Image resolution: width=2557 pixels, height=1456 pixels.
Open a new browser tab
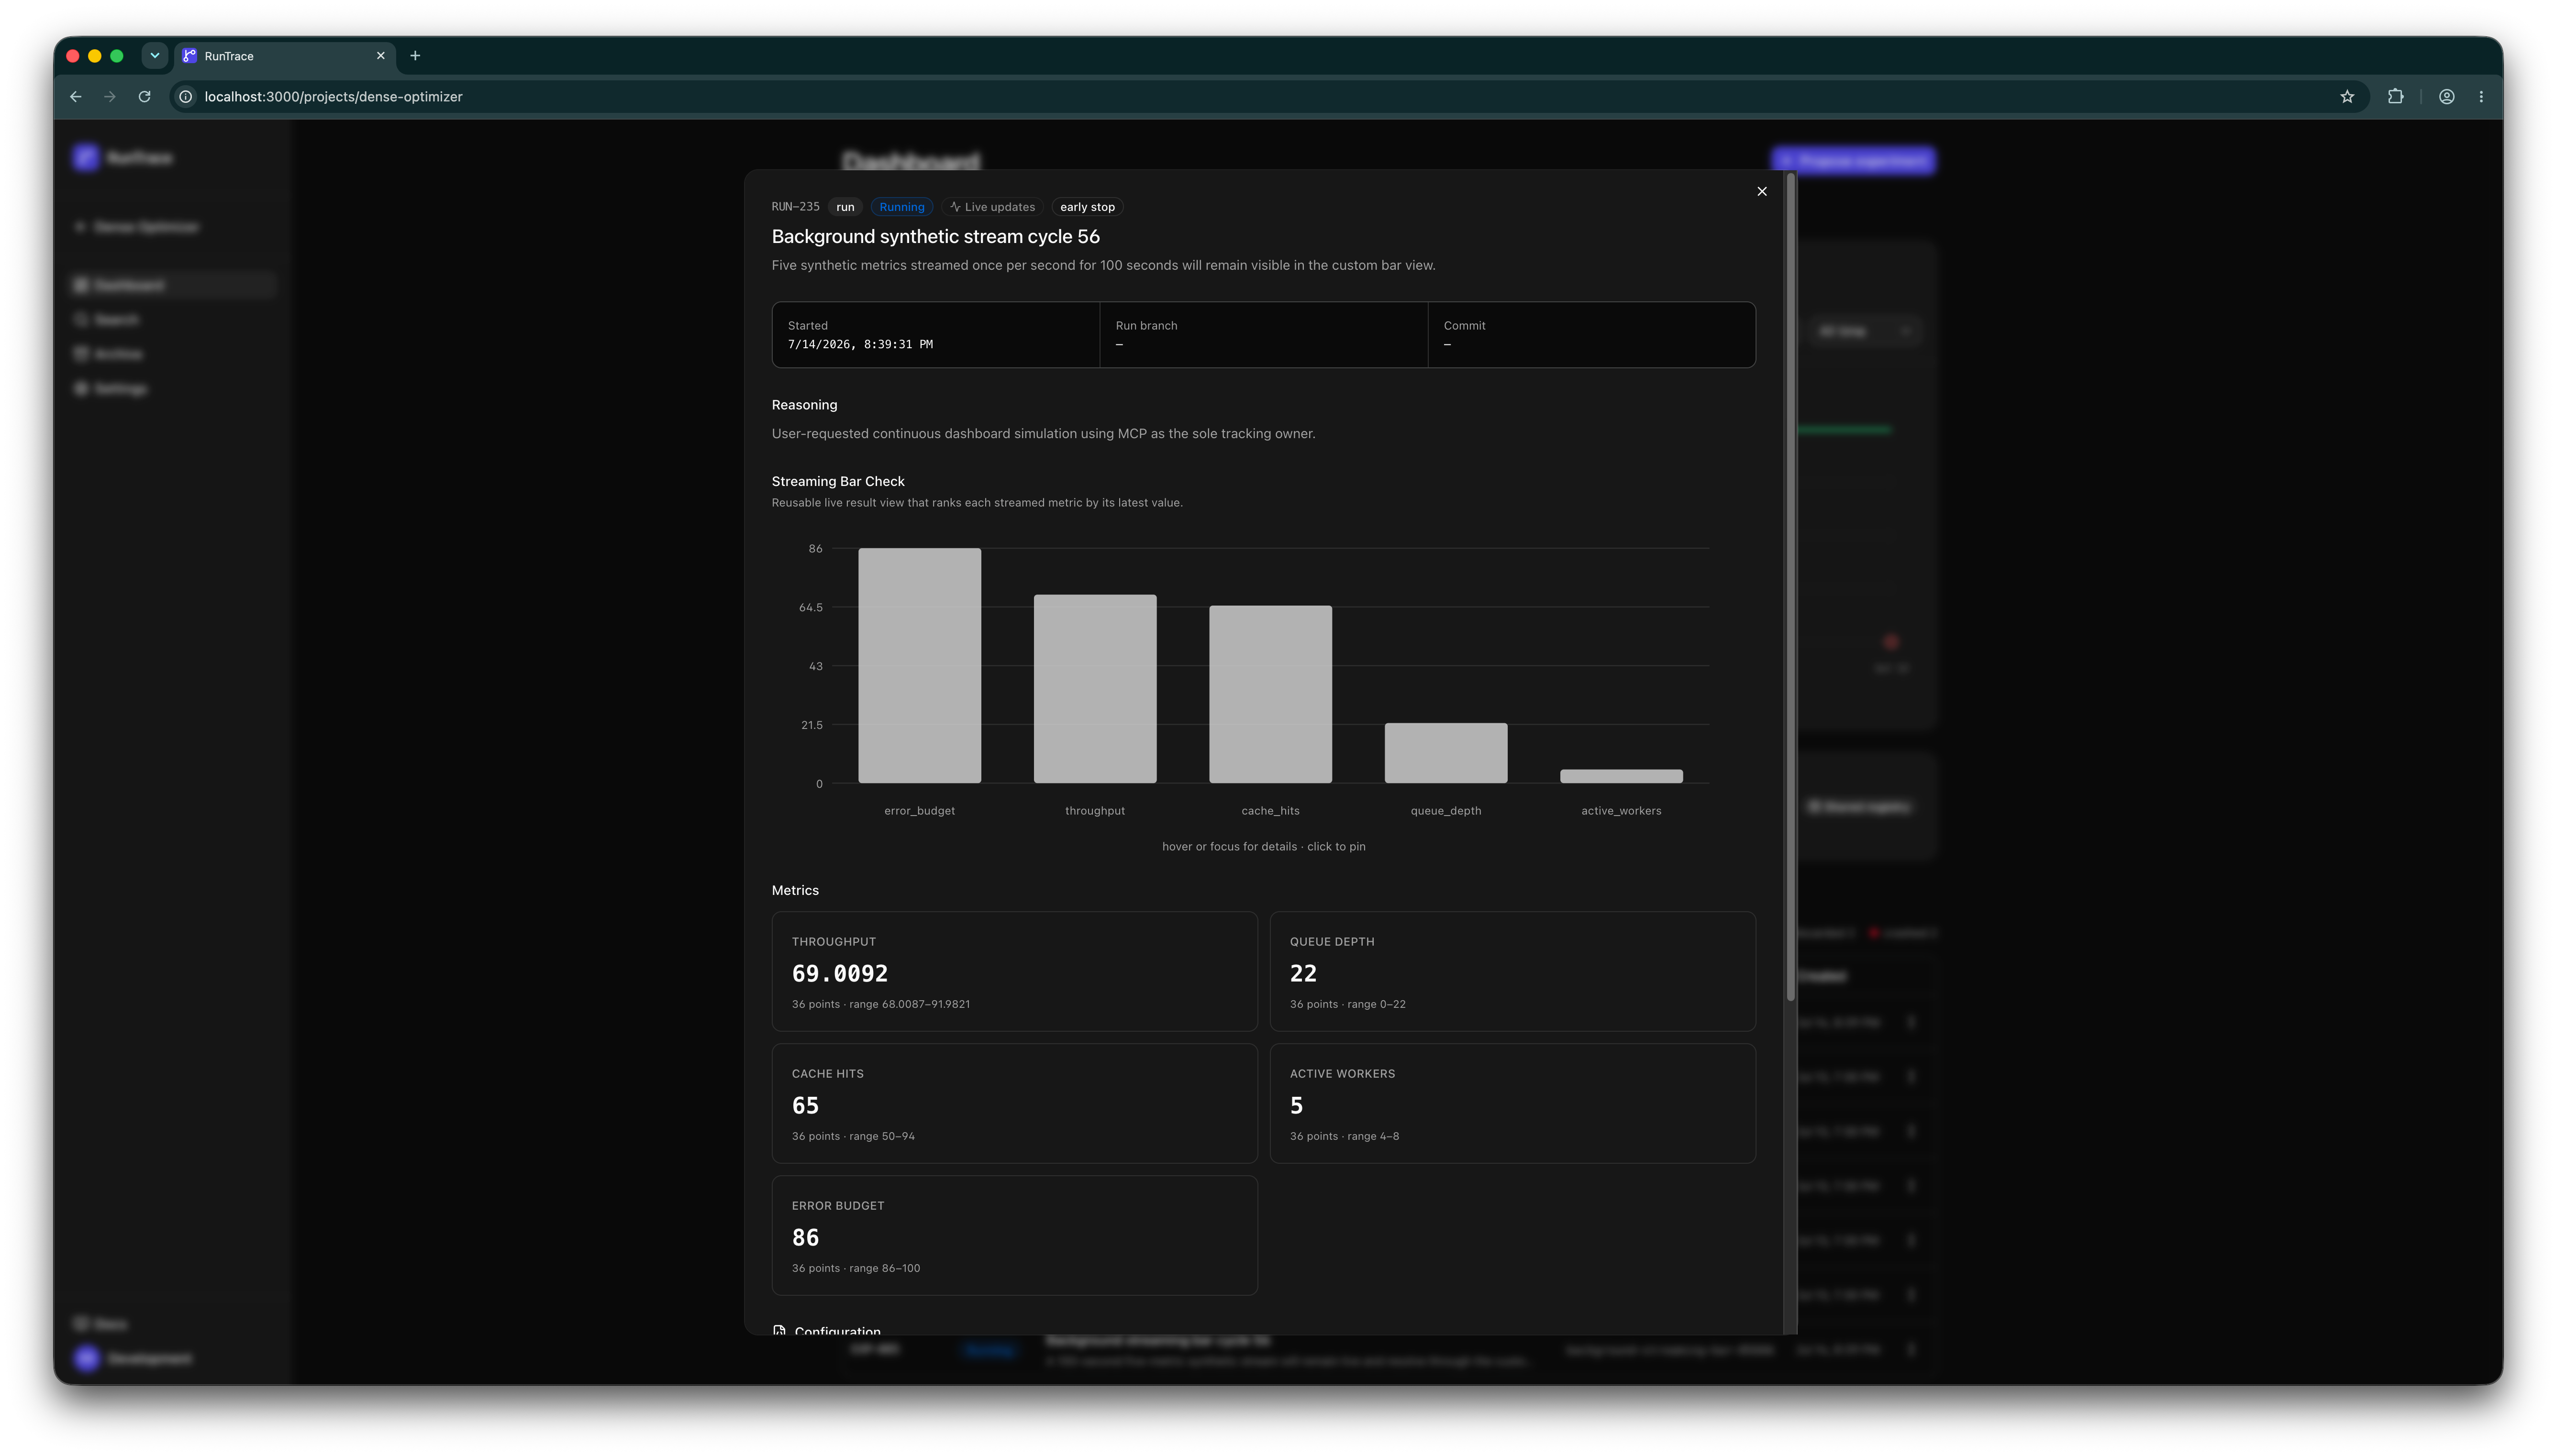(415, 56)
